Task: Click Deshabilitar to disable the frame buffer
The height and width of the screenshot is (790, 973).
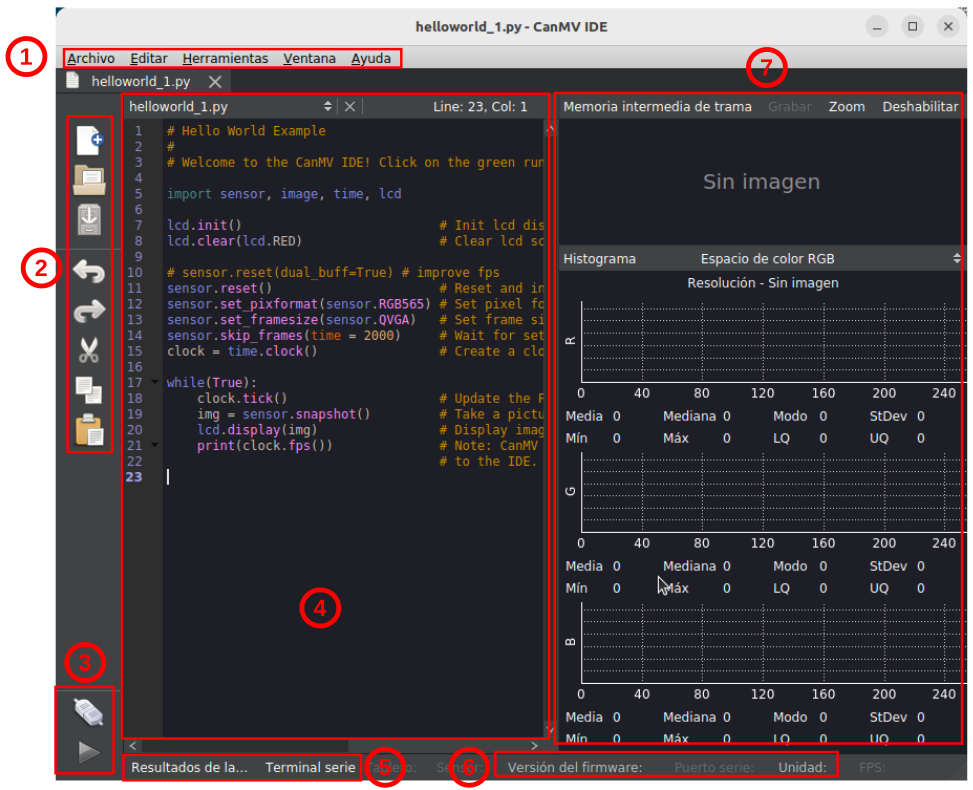Action: click(x=920, y=107)
